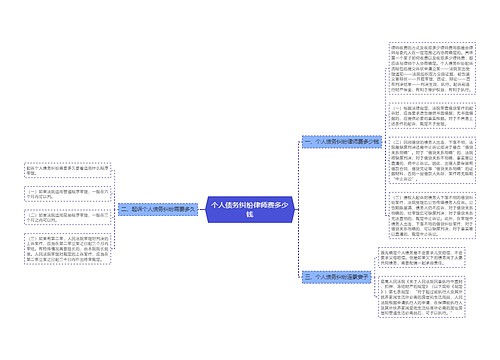Click the note starting 起诉个人债务纠纷需要多久
This screenshot has height=360, width=500.
click(68, 171)
